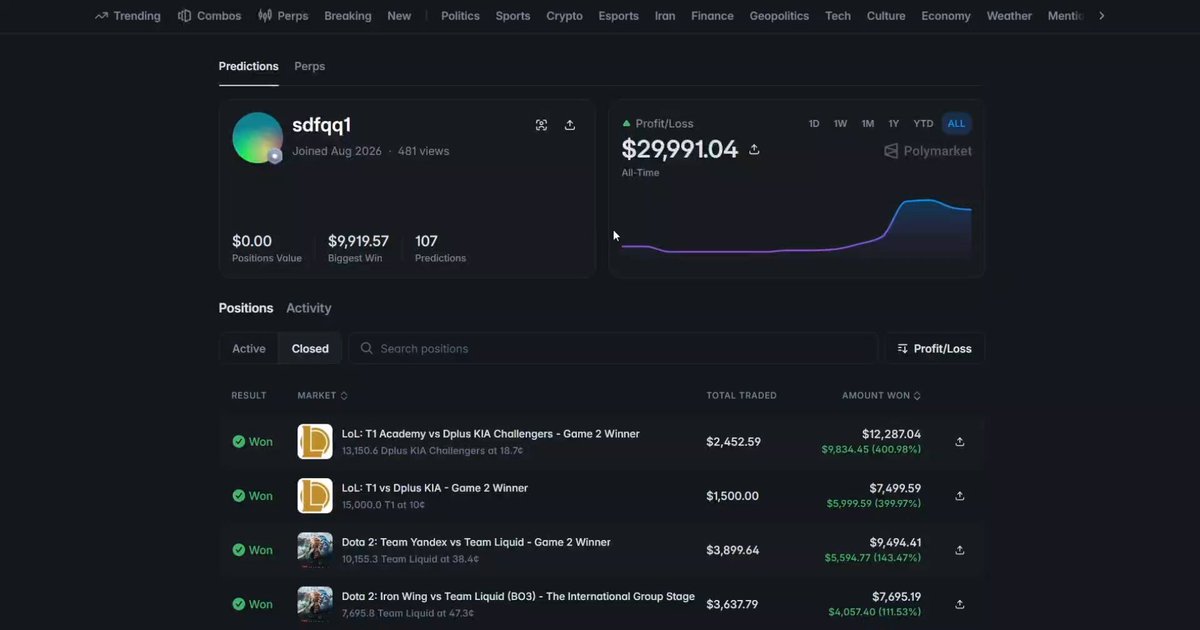Click Won checkmark for Iron Wing row
The image size is (1200, 630).
(239, 604)
